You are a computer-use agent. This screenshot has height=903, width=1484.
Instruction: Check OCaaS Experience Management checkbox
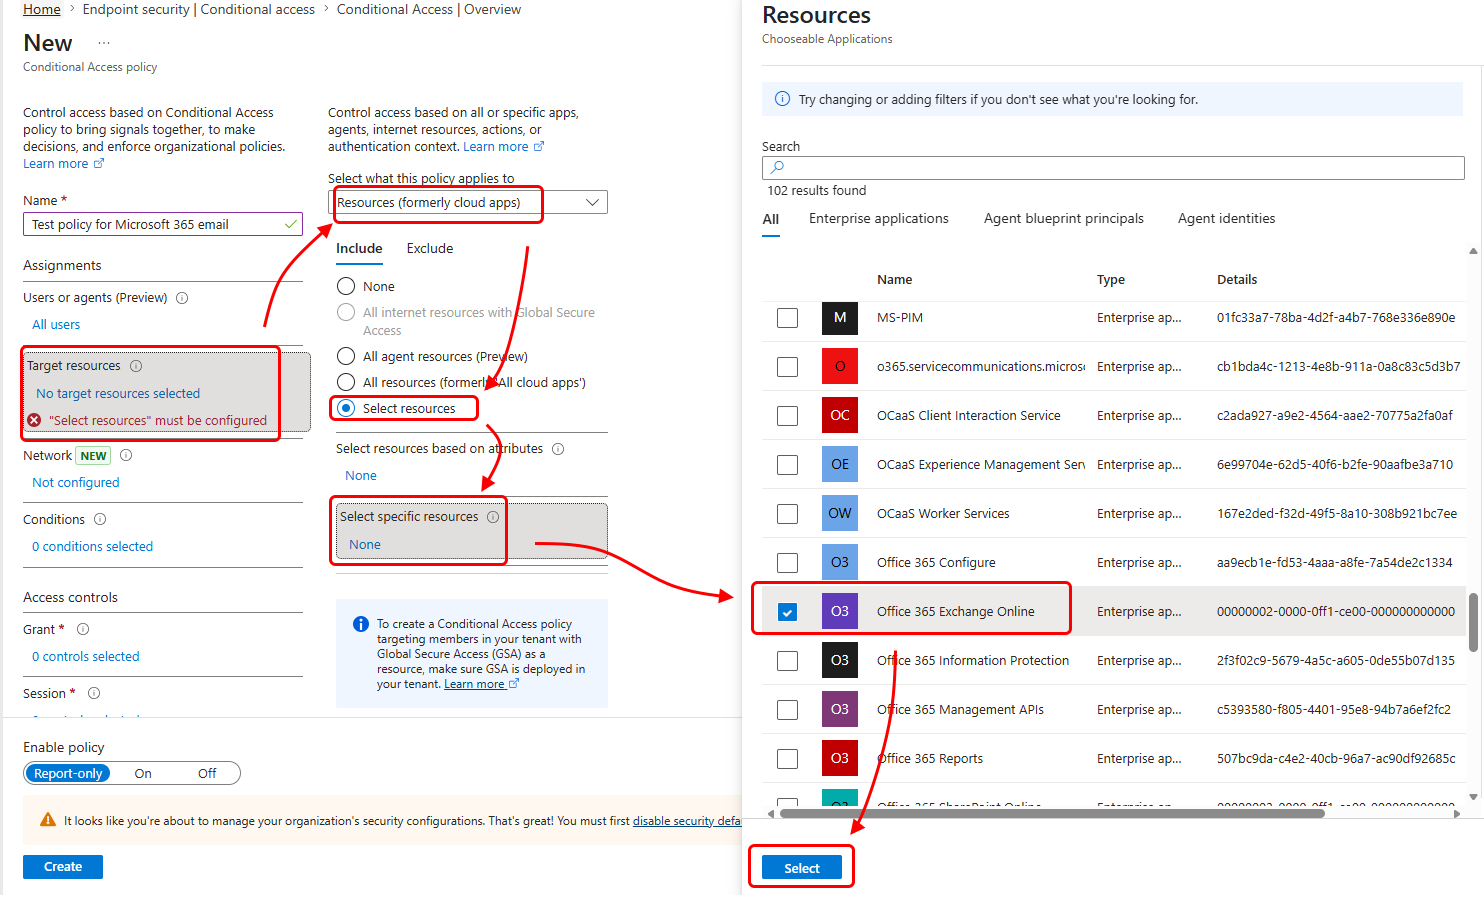788,464
